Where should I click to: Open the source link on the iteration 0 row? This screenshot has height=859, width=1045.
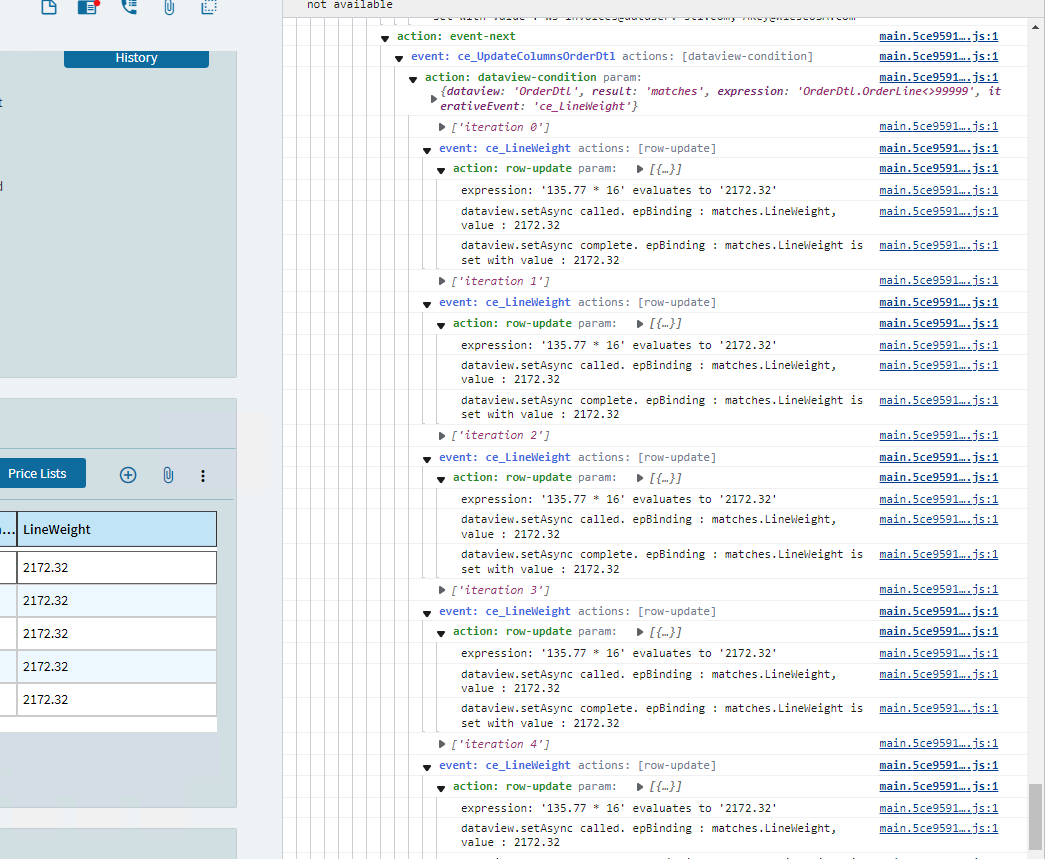coord(938,126)
